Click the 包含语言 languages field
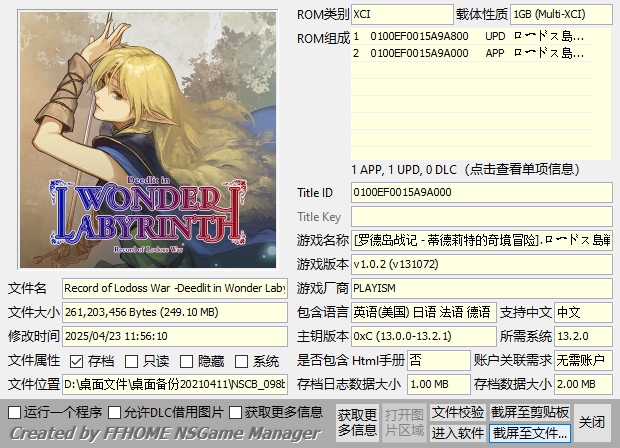This screenshot has width=620, height=448. tap(423, 312)
